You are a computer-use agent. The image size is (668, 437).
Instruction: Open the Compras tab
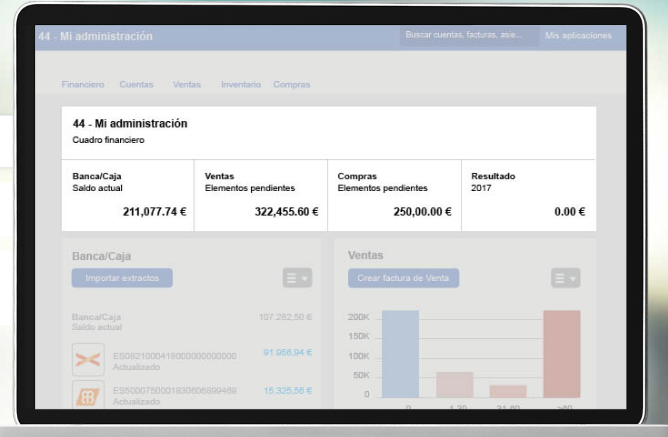[x=292, y=84]
